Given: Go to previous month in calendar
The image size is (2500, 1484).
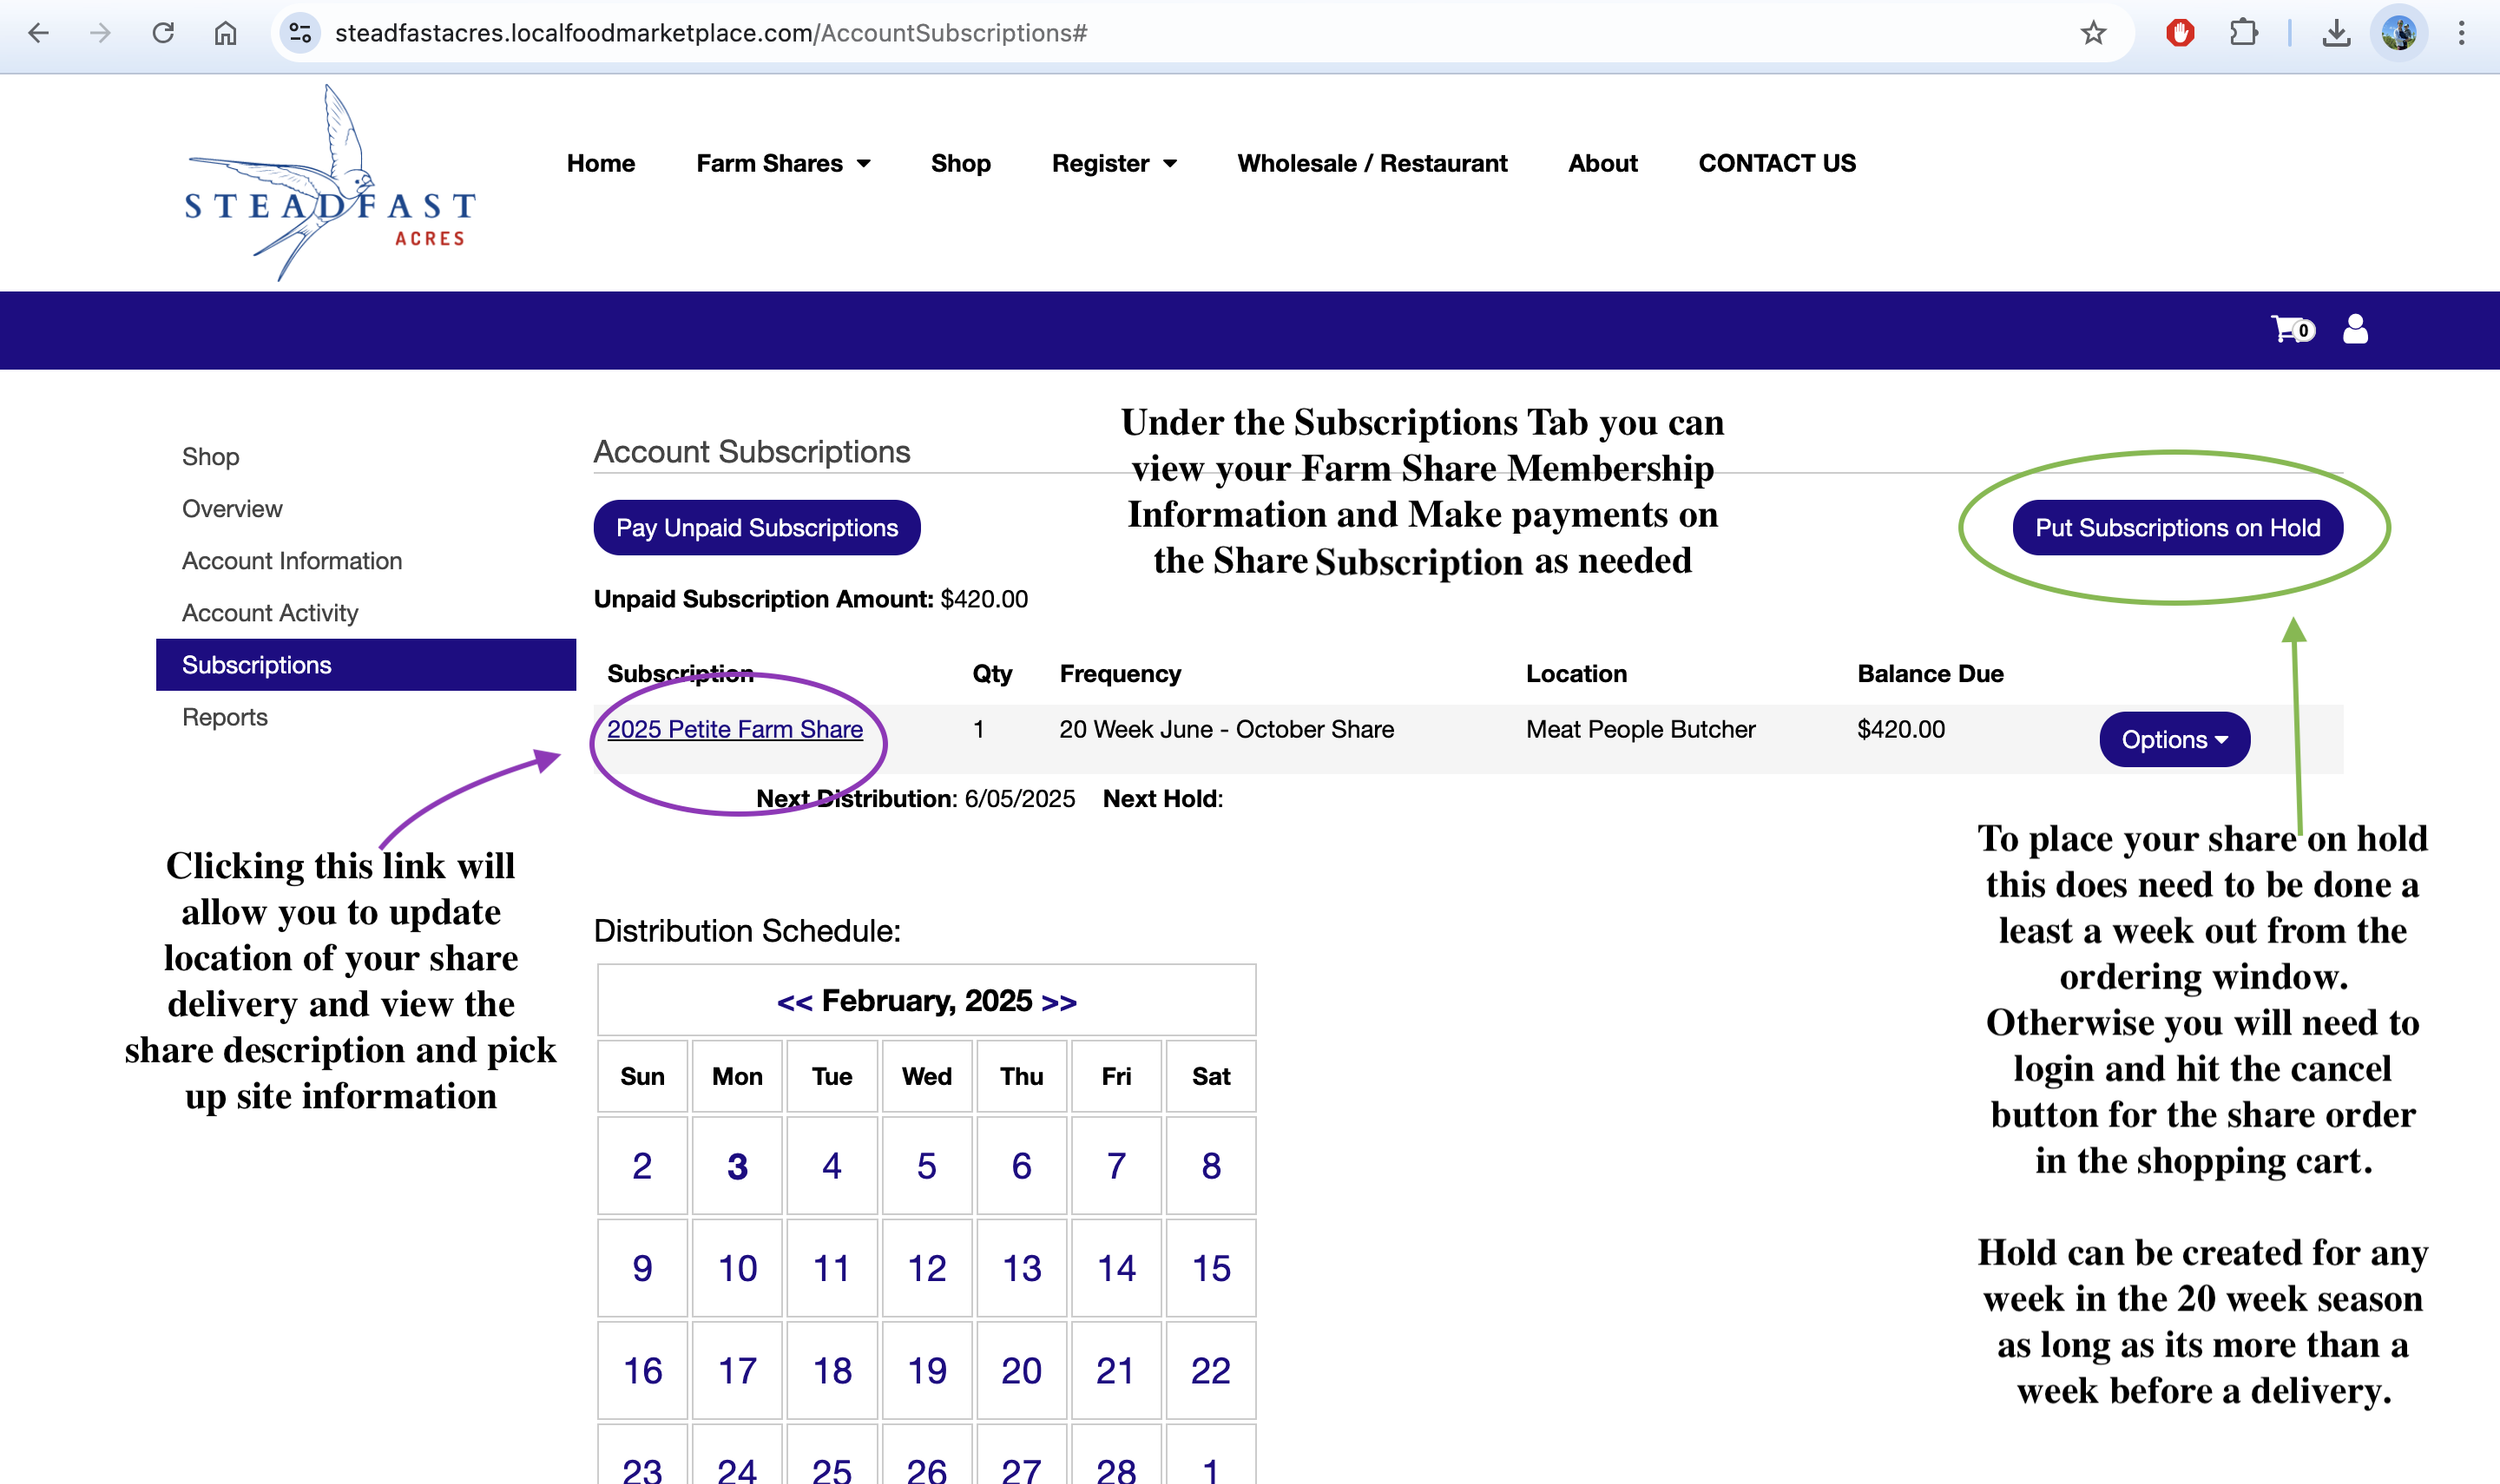Looking at the screenshot, I should (x=794, y=1001).
